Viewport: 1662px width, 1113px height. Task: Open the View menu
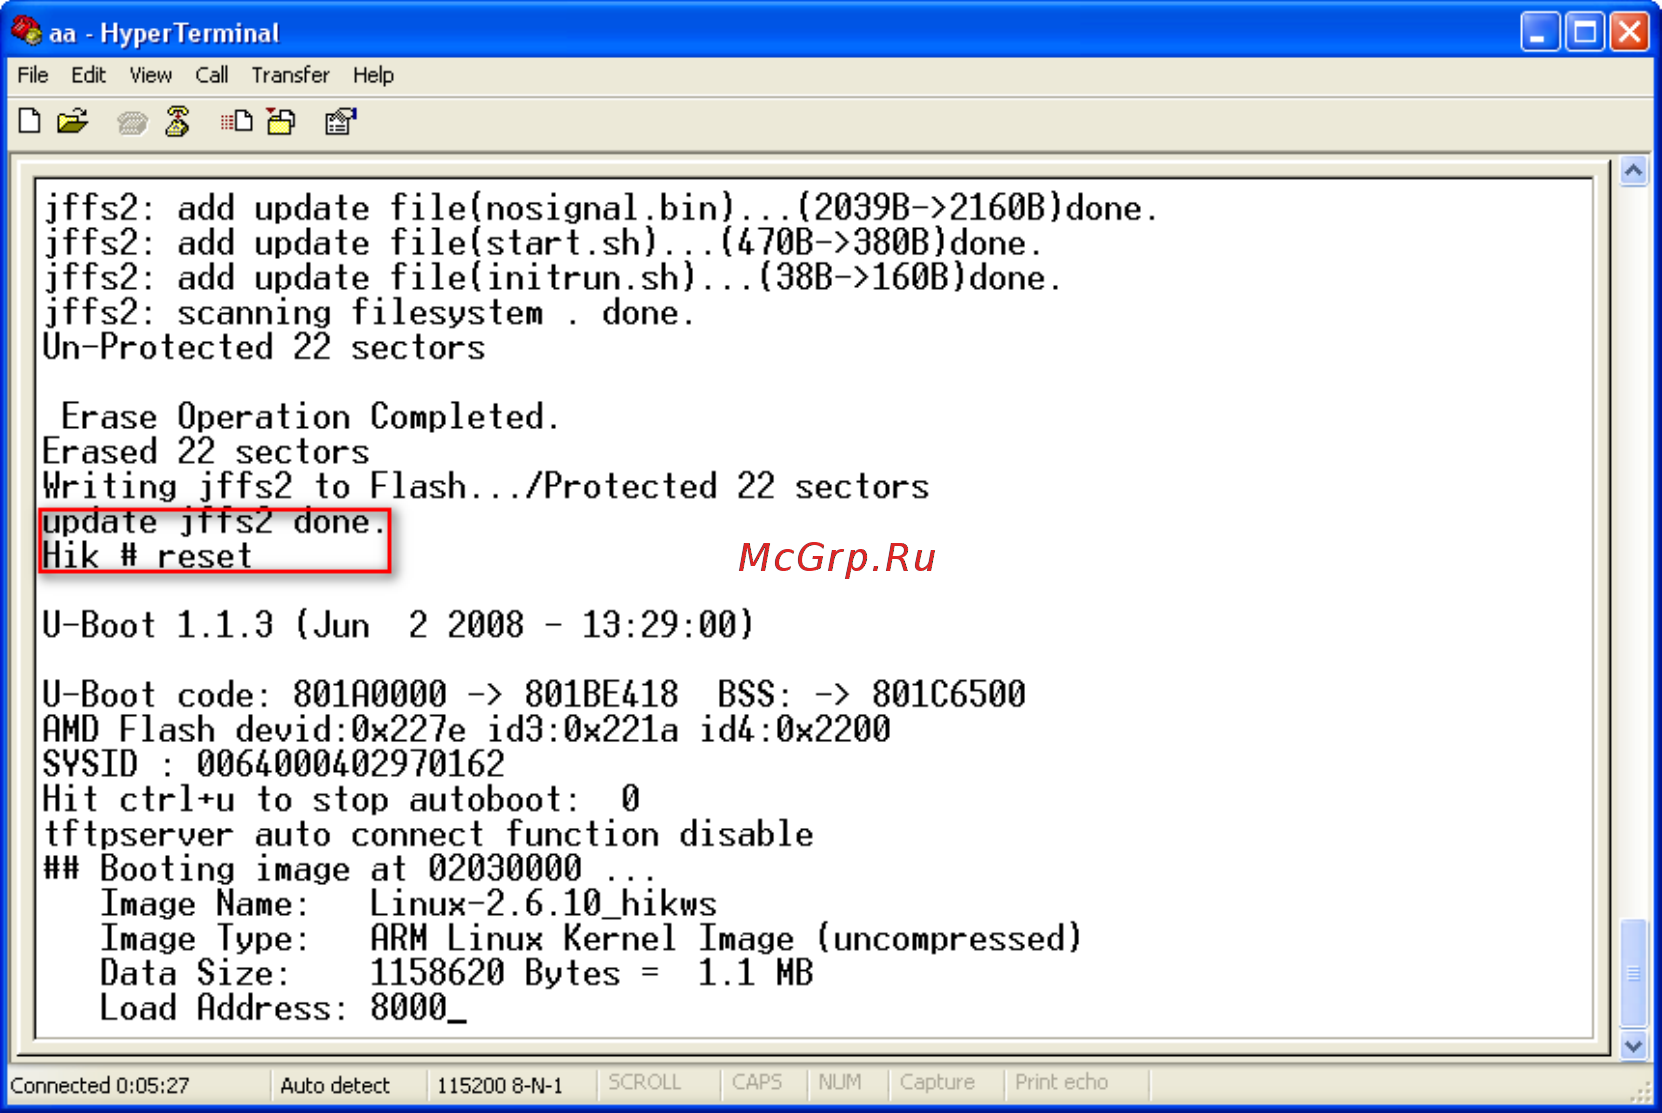(150, 75)
